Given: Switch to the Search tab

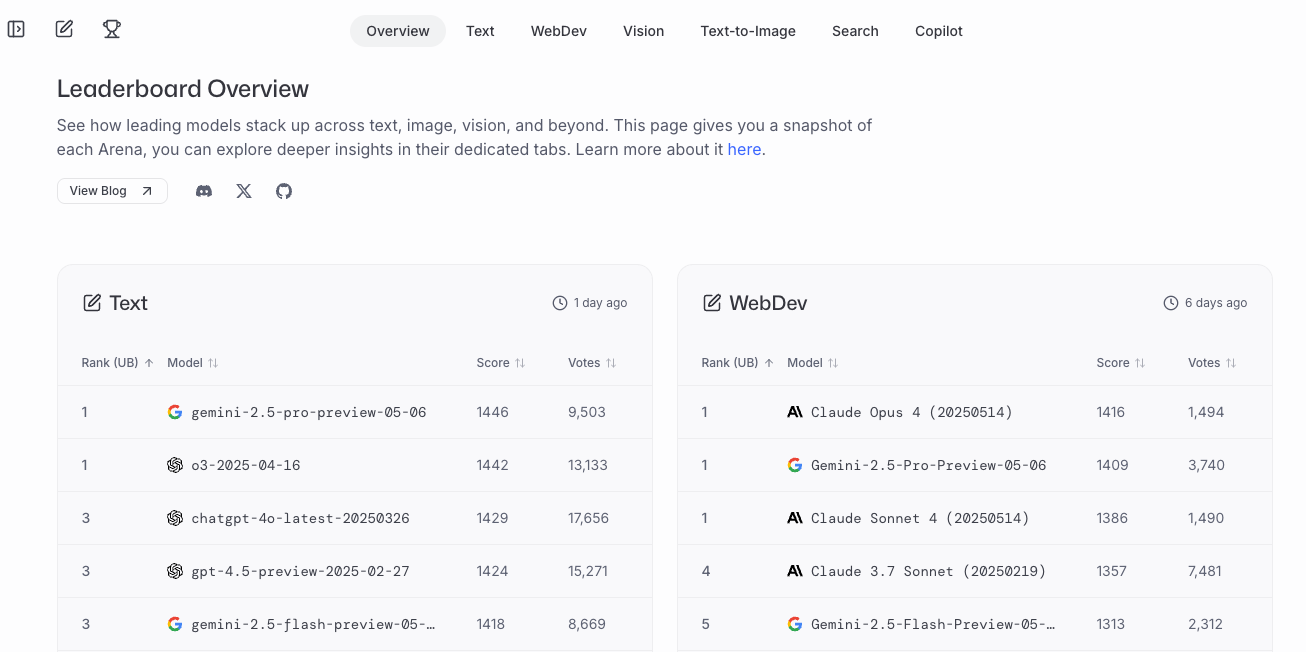Looking at the screenshot, I should (855, 31).
